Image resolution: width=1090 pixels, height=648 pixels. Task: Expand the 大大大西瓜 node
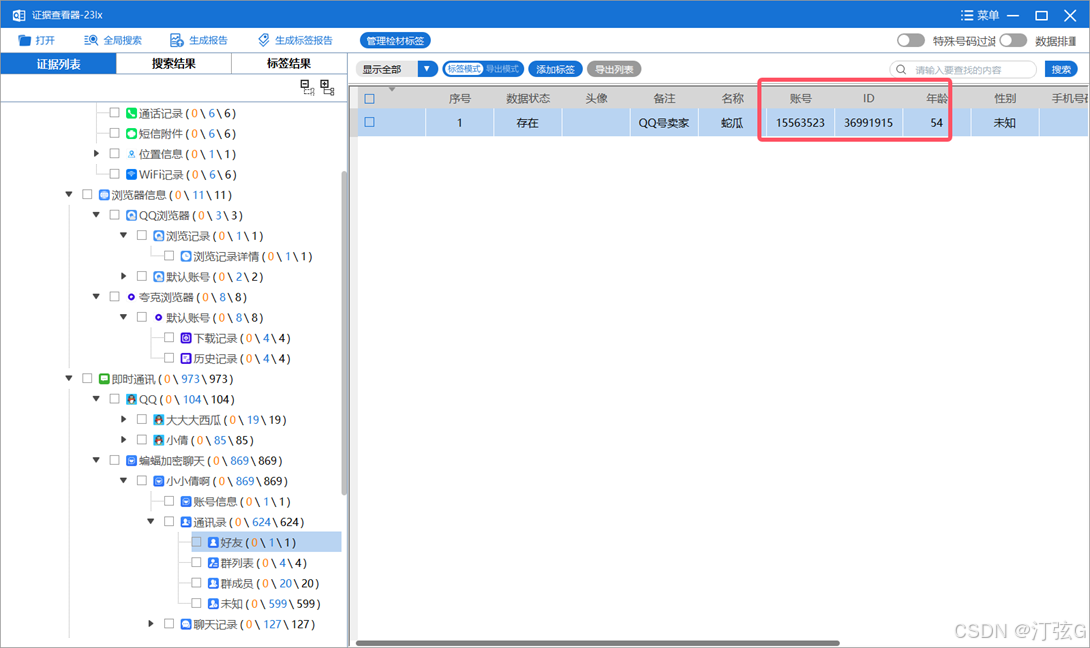pyautogui.click(x=124, y=419)
